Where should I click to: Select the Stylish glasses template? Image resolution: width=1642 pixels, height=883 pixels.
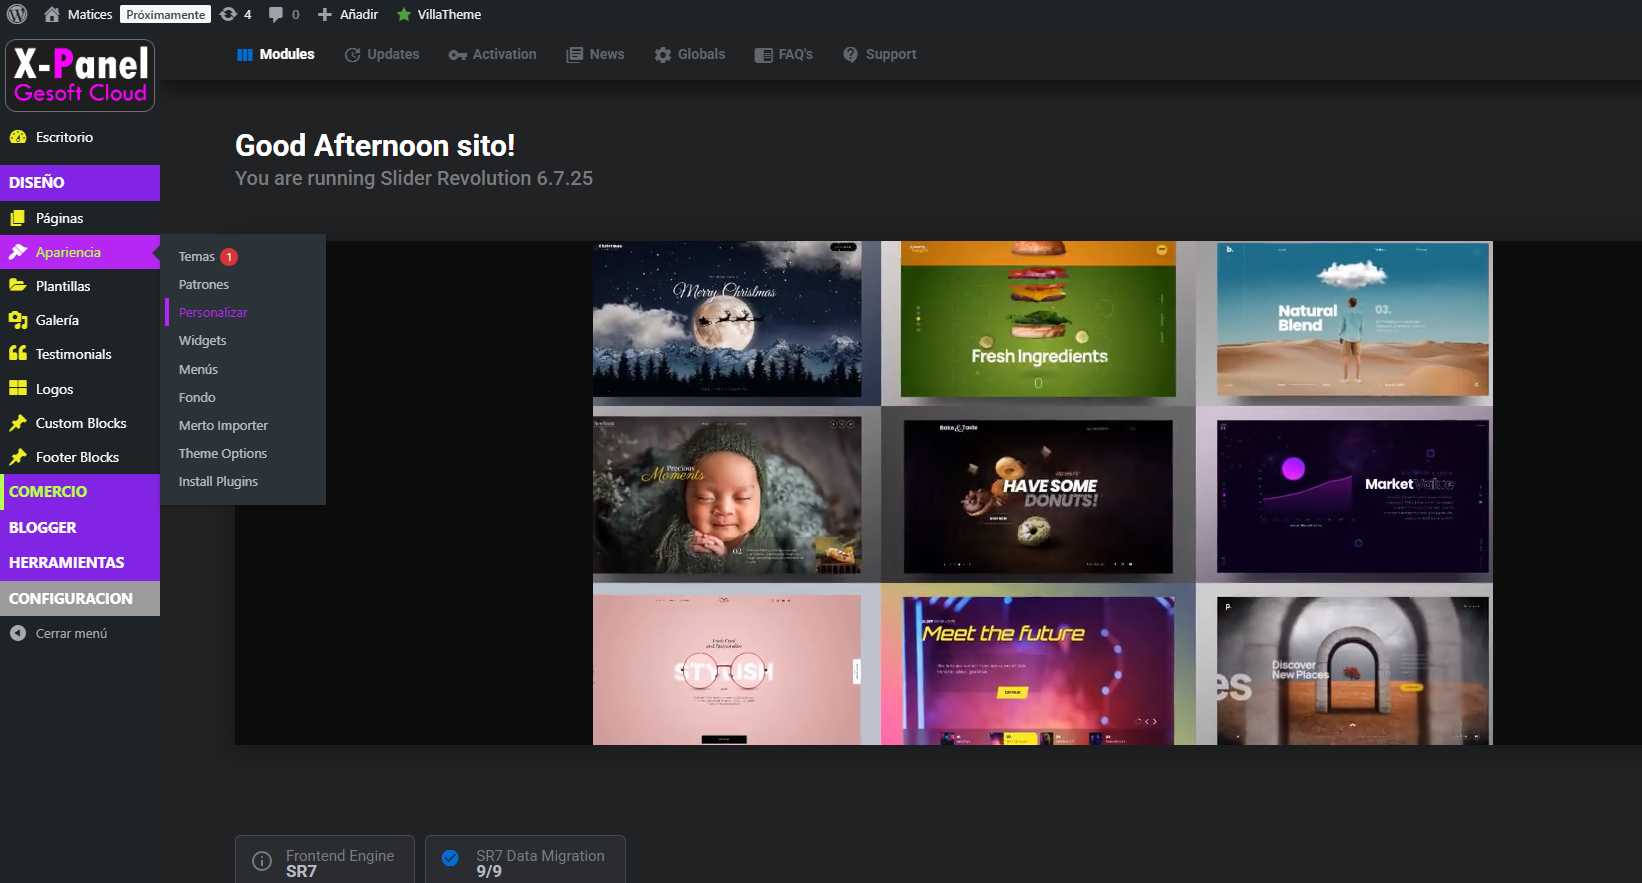(727, 670)
